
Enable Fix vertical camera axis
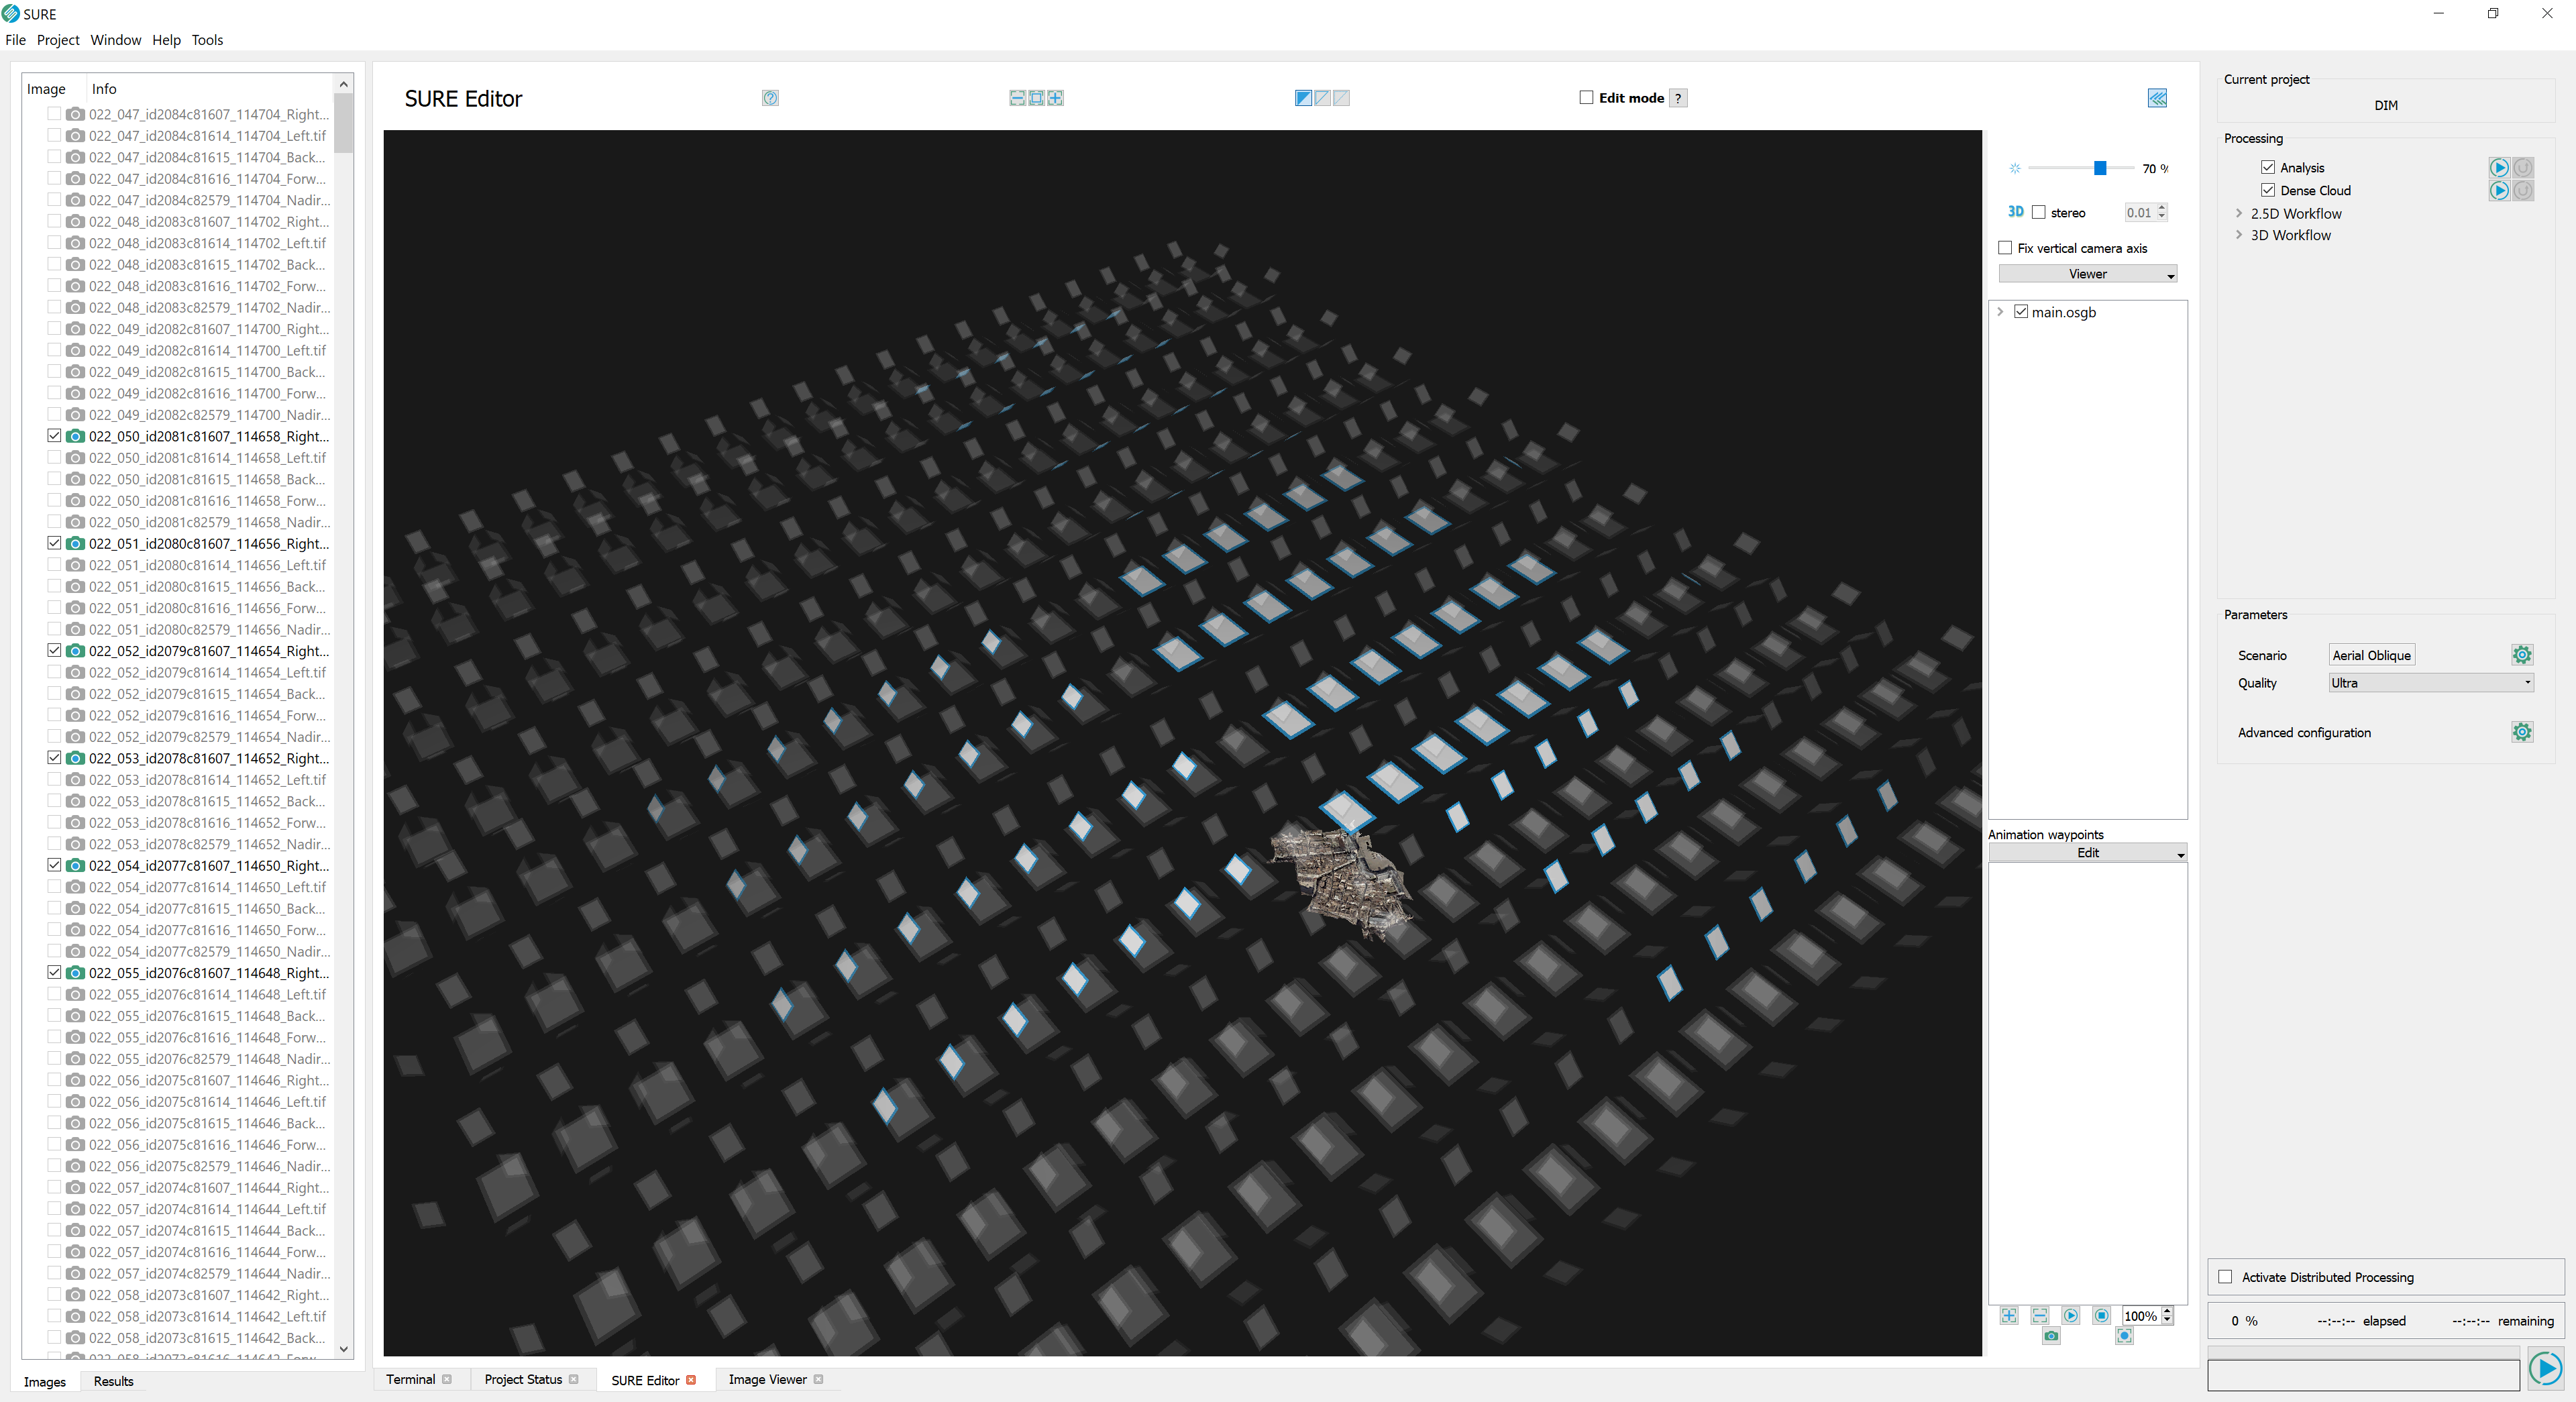tap(2005, 248)
